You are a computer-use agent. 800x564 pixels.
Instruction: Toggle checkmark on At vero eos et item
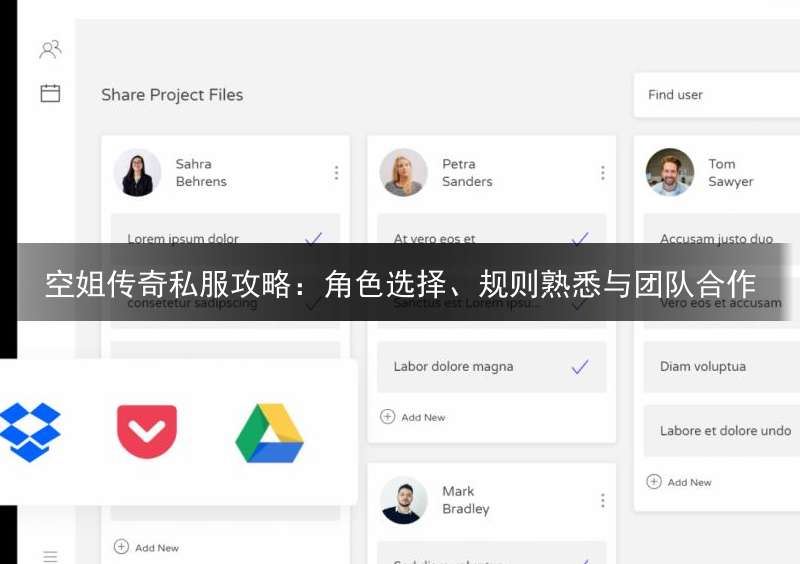coord(580,238)
